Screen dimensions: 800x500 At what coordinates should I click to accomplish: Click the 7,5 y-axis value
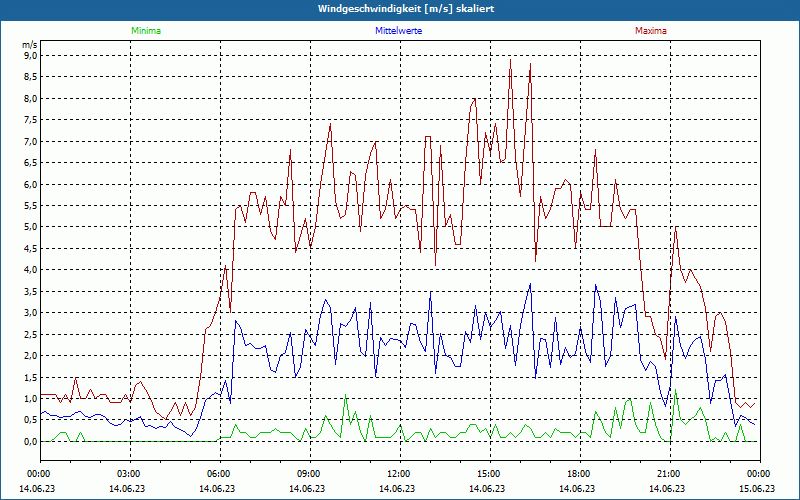coord(31,119)
